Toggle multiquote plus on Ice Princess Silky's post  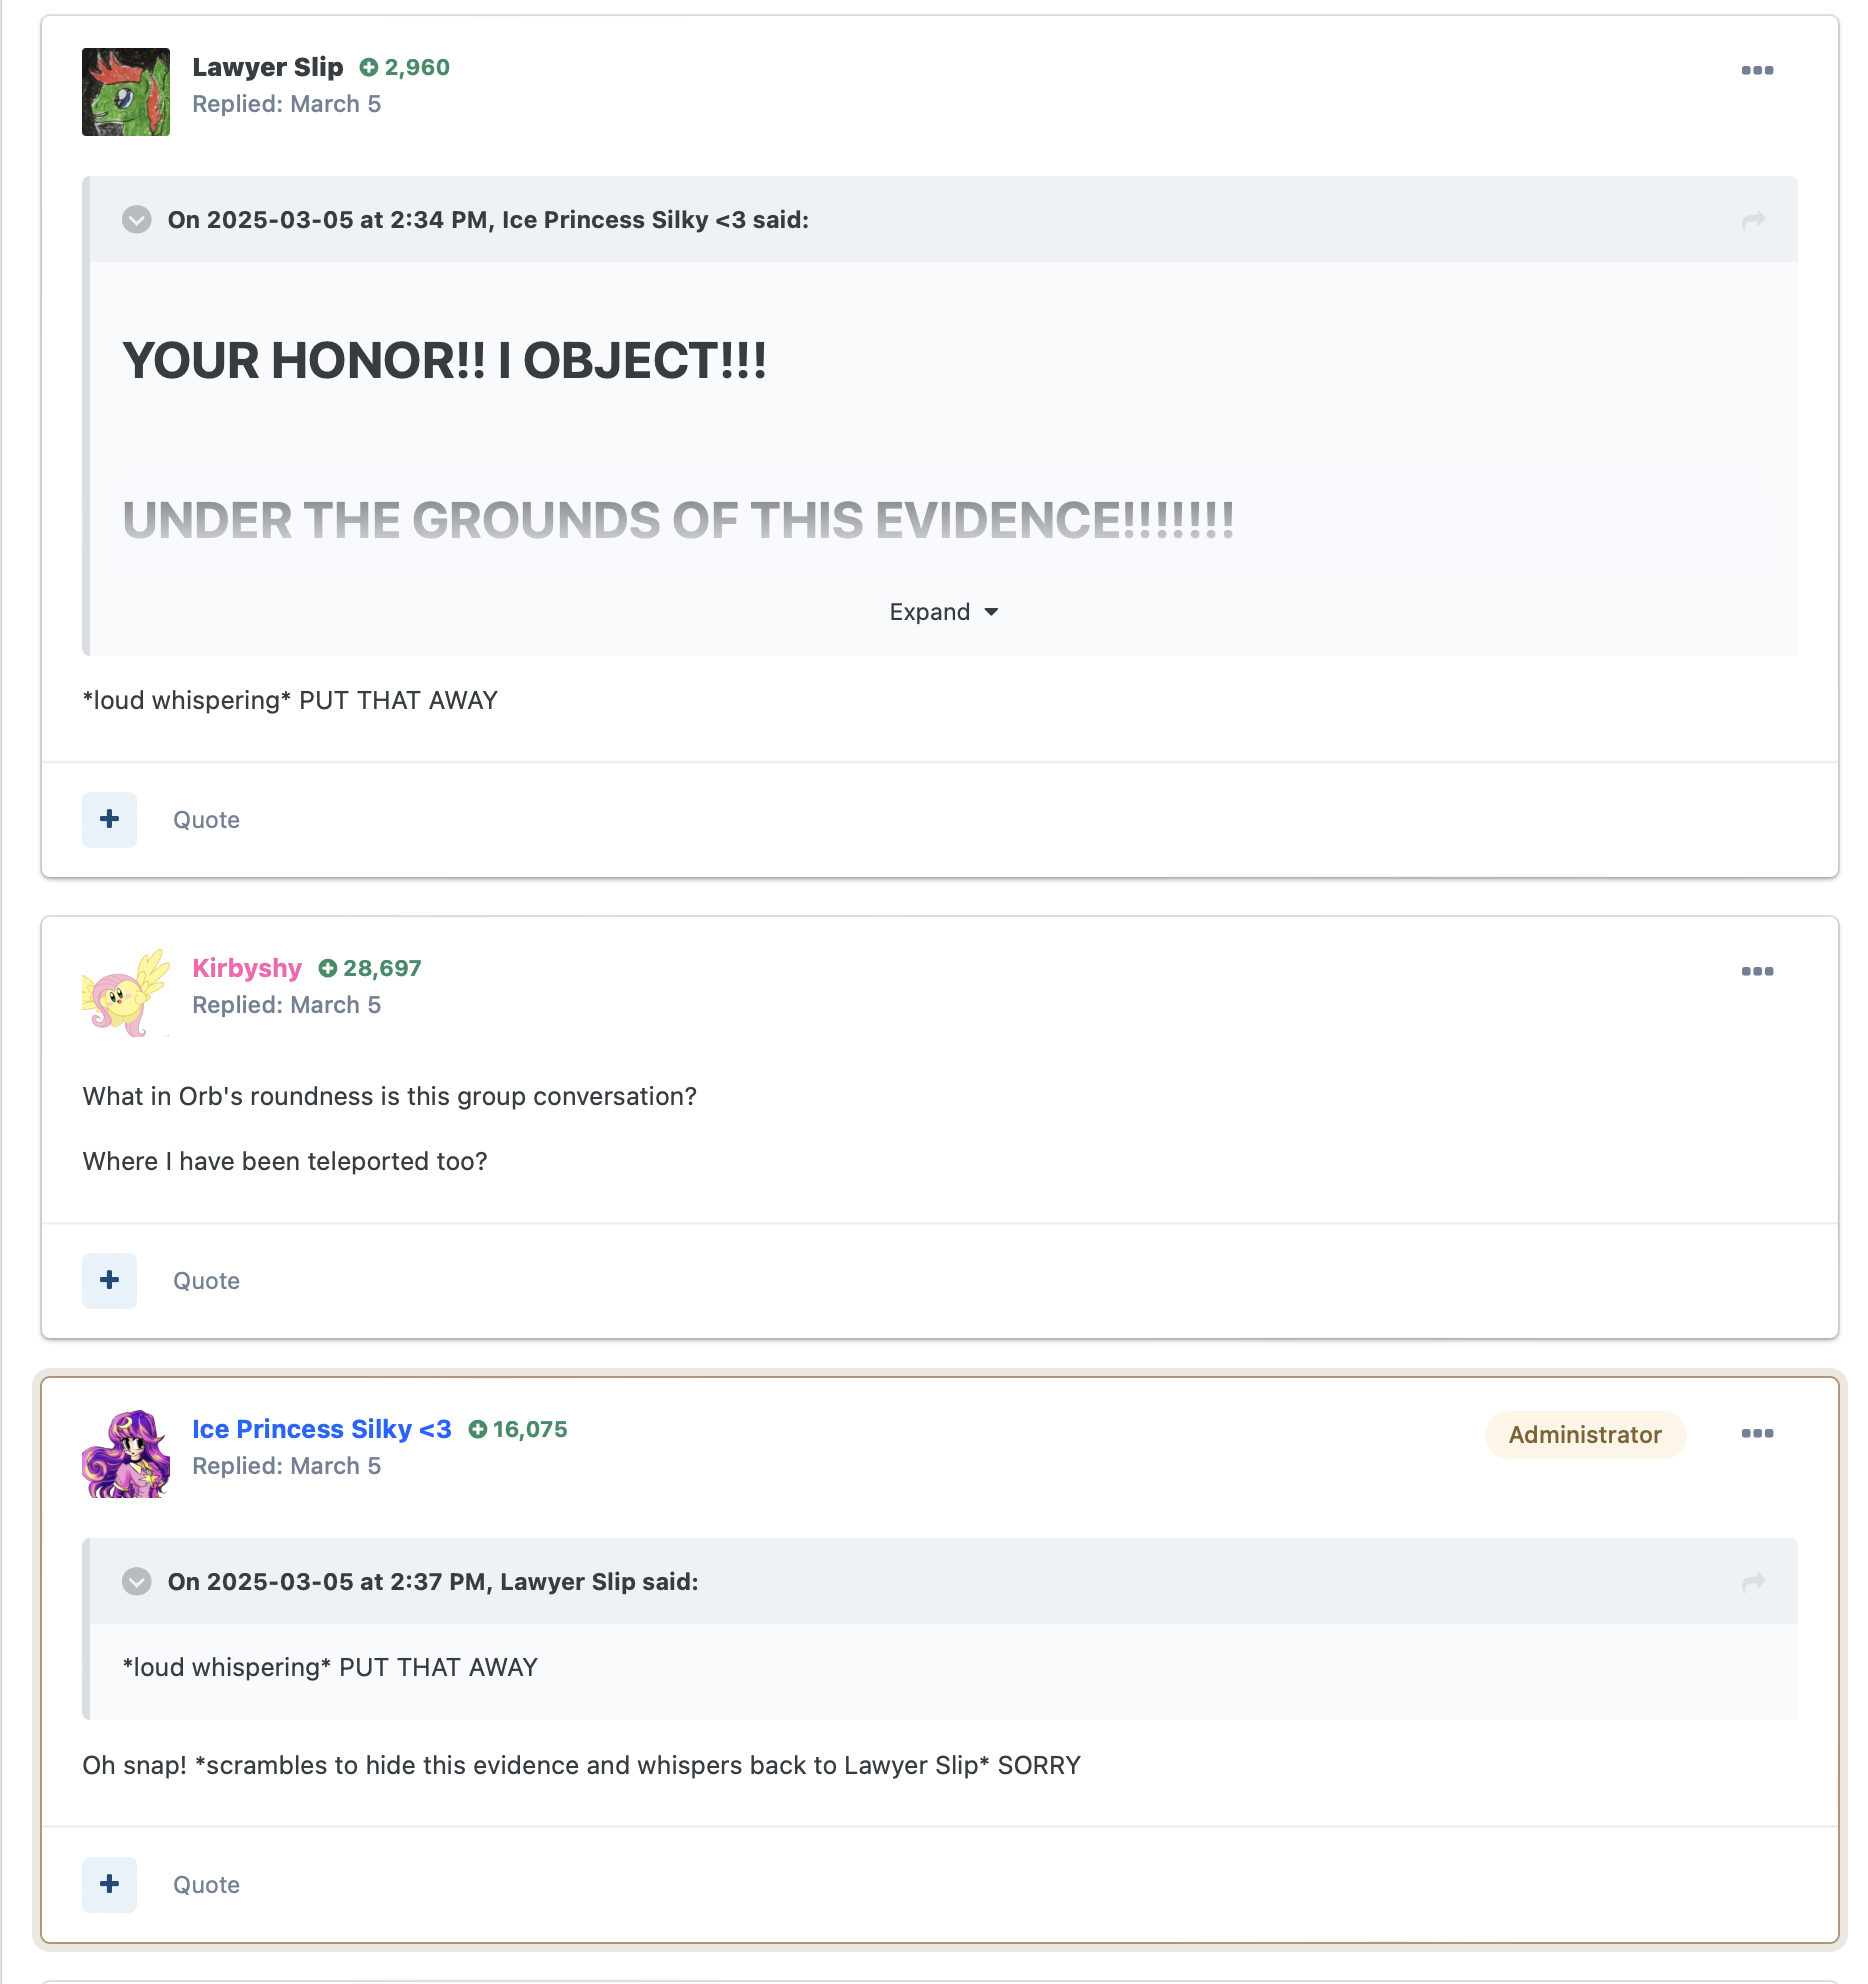pyautogui.click(x=110, y=1885)
